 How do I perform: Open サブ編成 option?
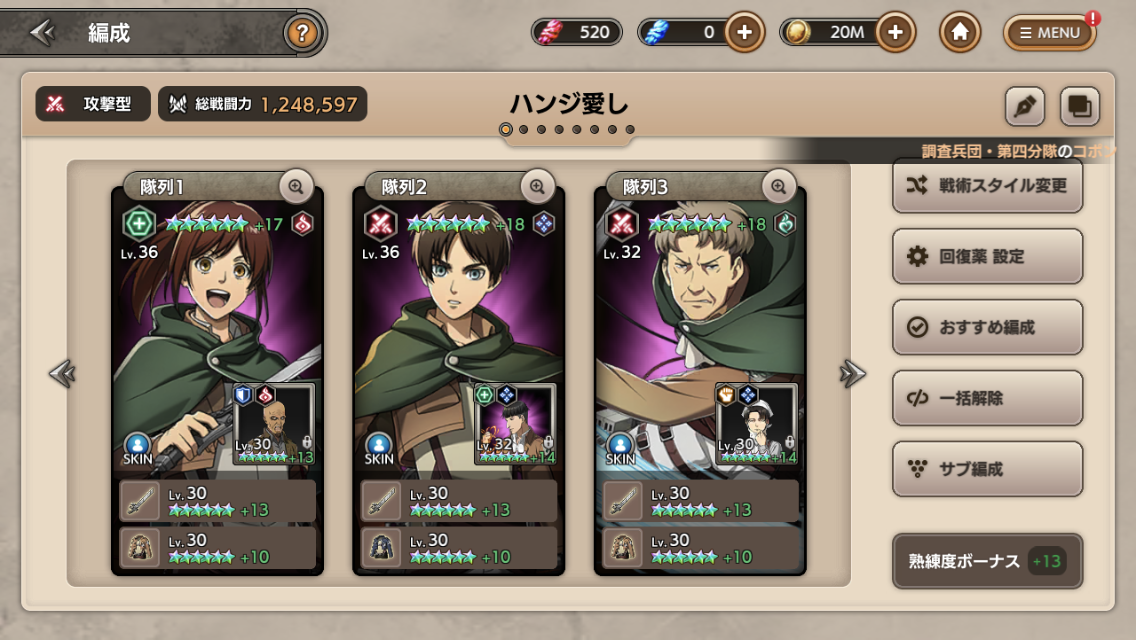987,469
